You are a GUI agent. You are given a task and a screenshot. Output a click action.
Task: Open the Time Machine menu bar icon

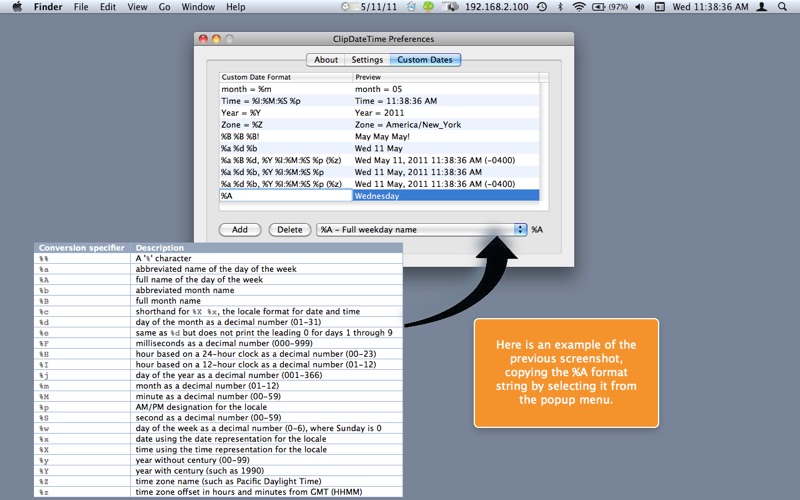pyautogui.click(x=542, y=7)
